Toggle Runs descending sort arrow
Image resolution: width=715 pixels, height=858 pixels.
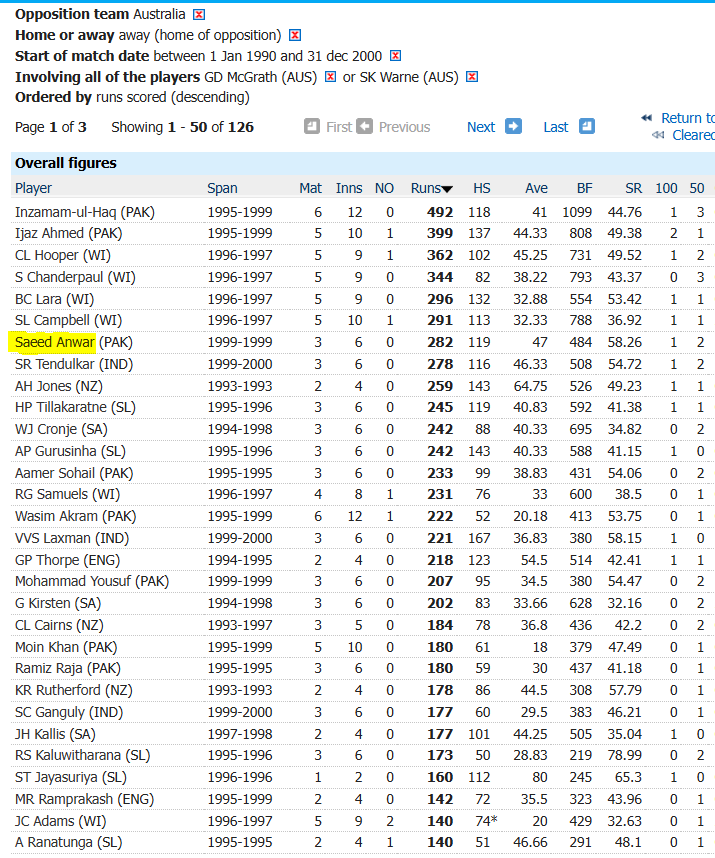pyautogui.click(x=447, y=189)
